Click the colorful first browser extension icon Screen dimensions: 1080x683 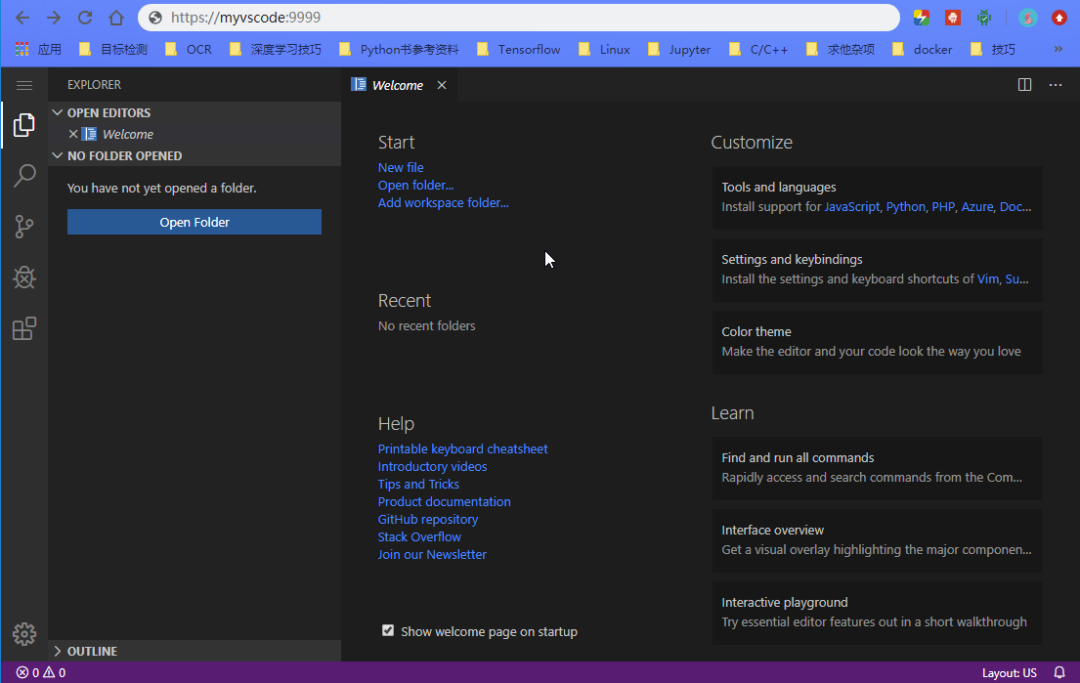(922, 18)
